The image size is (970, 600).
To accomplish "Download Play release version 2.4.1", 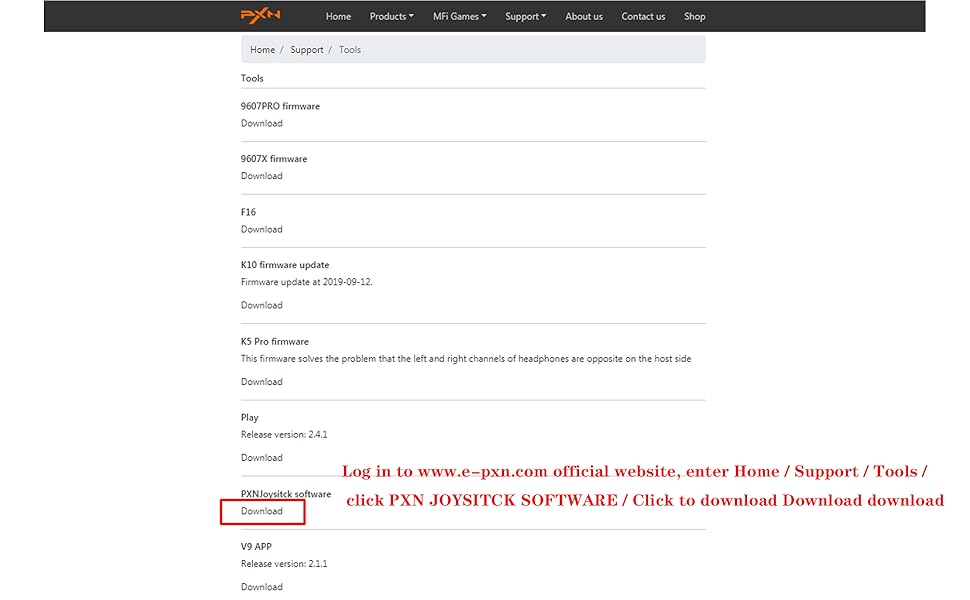I will [x=261, y=458].
